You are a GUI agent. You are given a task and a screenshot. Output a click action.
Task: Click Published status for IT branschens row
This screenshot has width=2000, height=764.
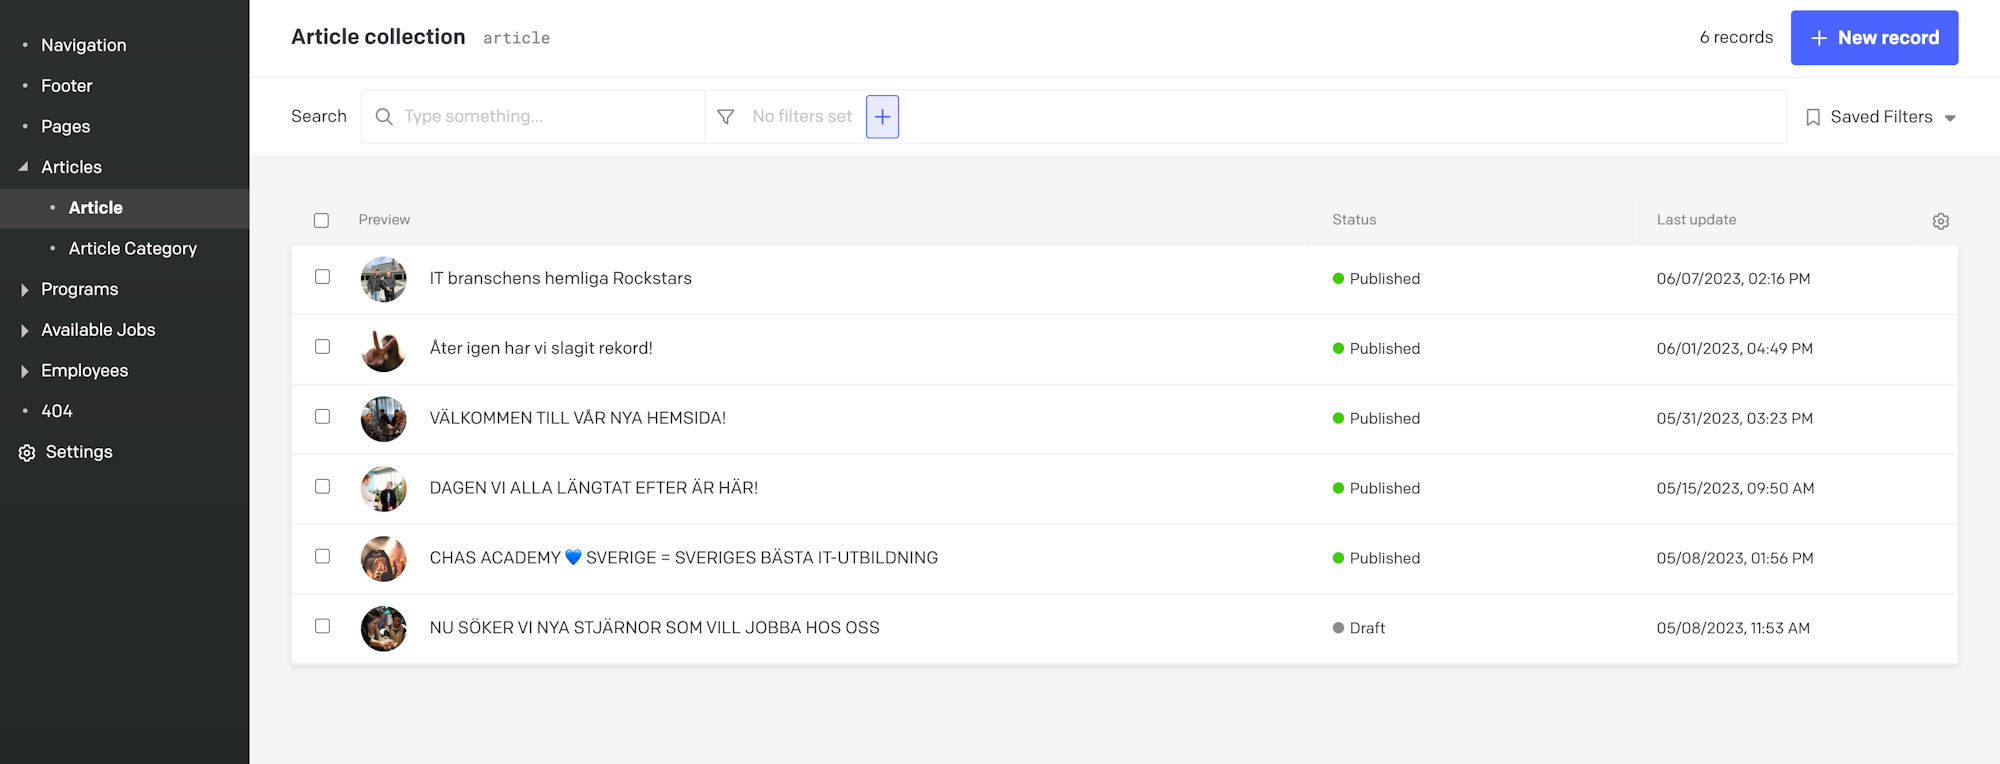[1376, 279]
